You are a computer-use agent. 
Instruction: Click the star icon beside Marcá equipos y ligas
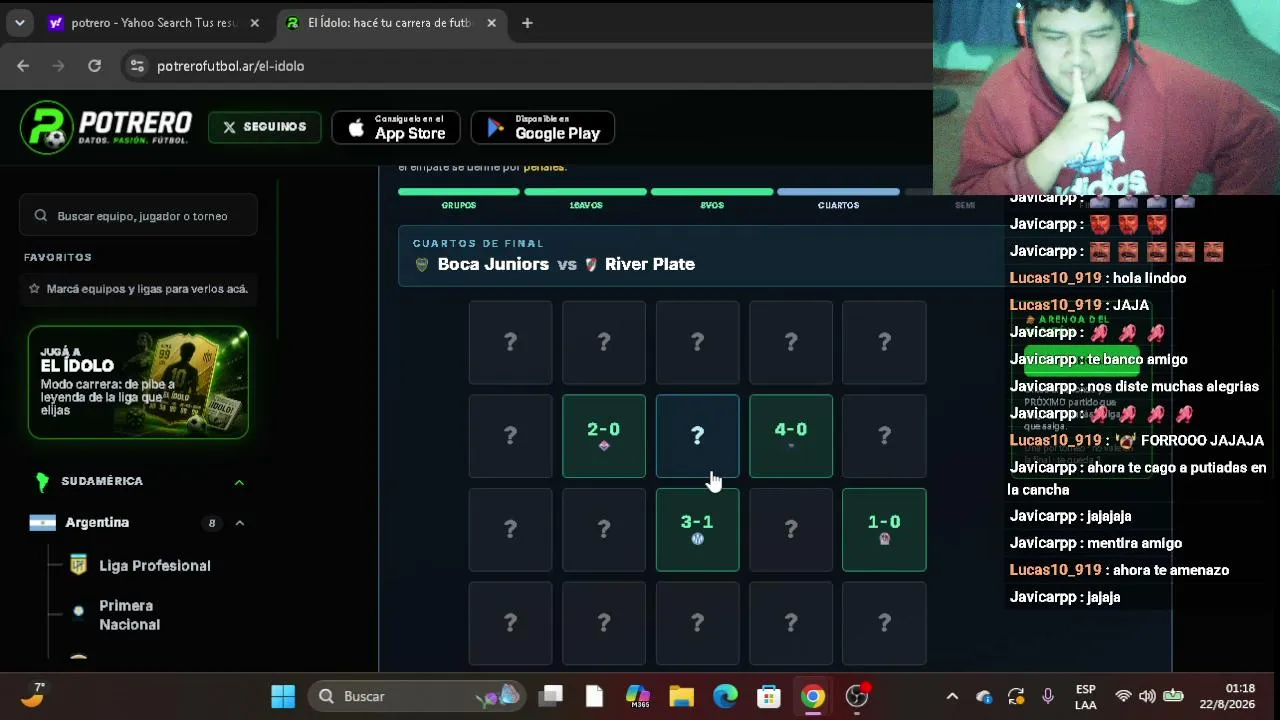[35, 289]
